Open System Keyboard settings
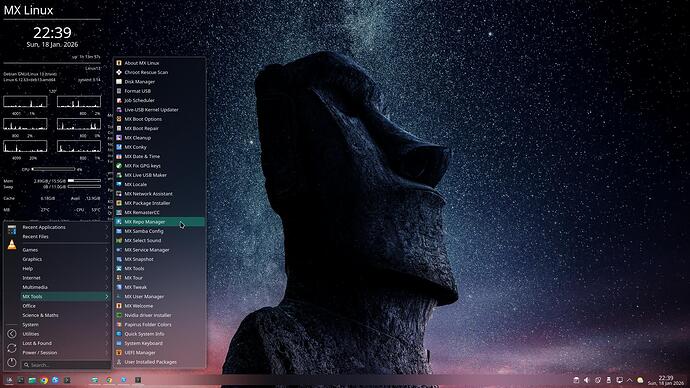Viewport: 690px width, 388px height. tap(159, 343)
